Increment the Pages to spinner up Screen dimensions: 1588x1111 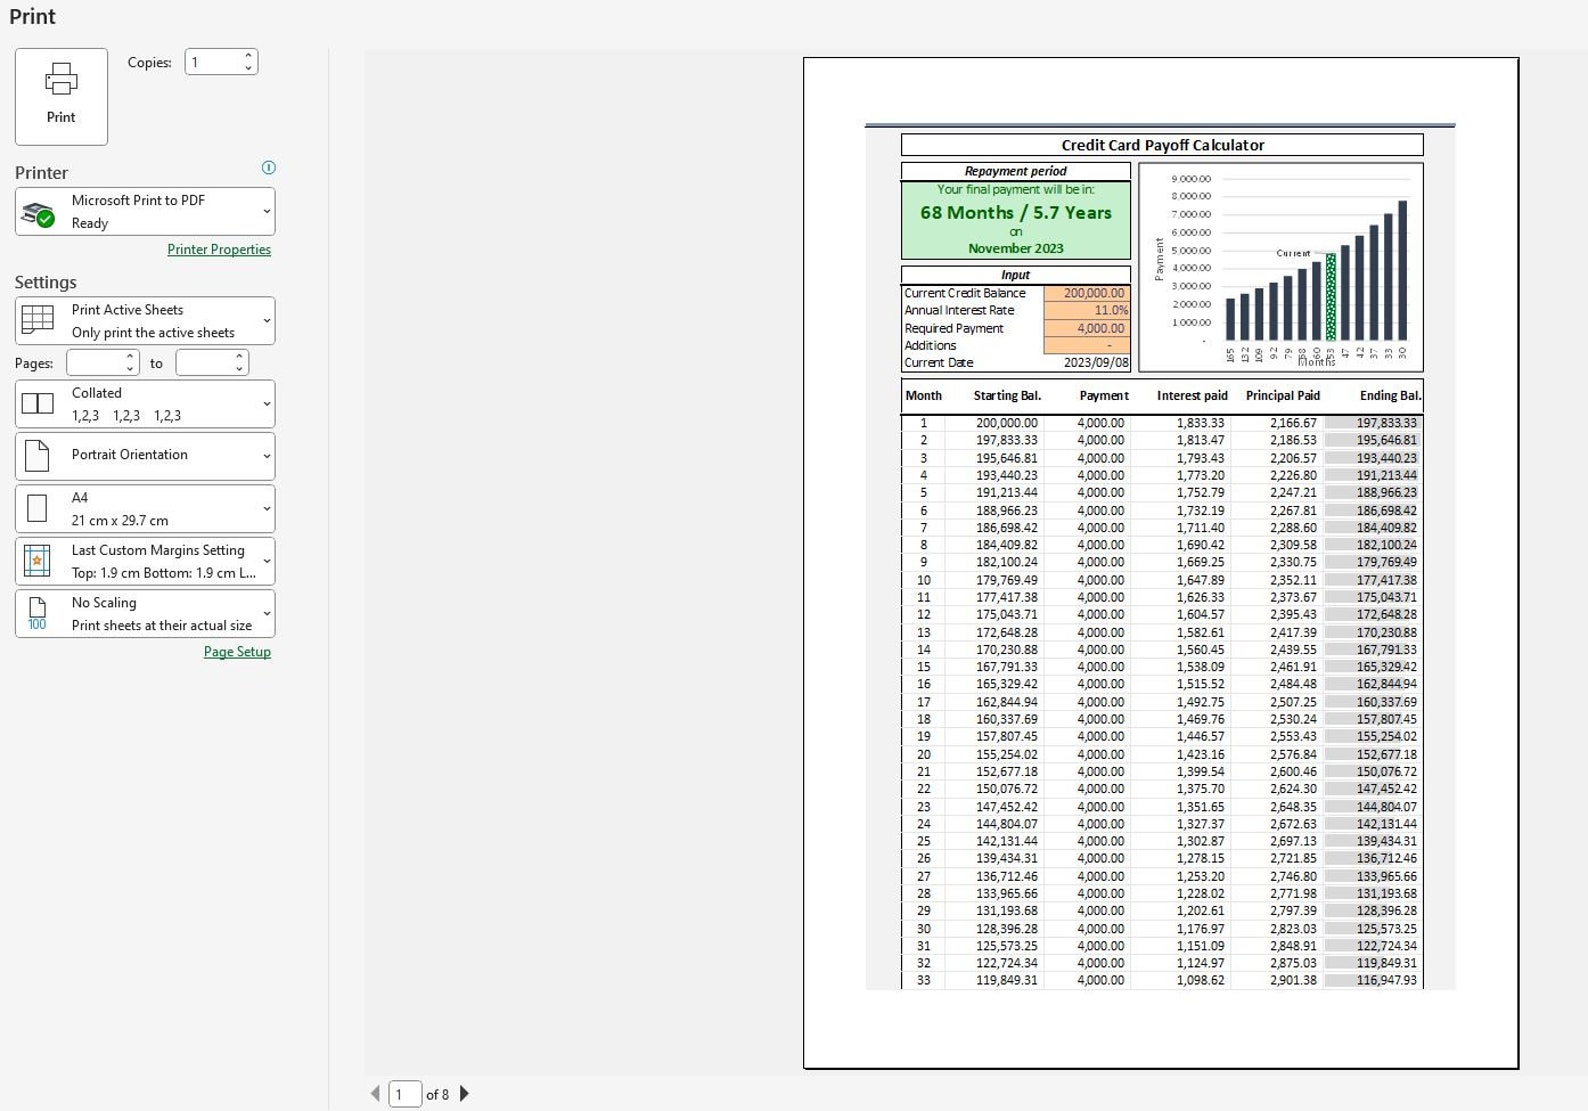pos(240,357)
